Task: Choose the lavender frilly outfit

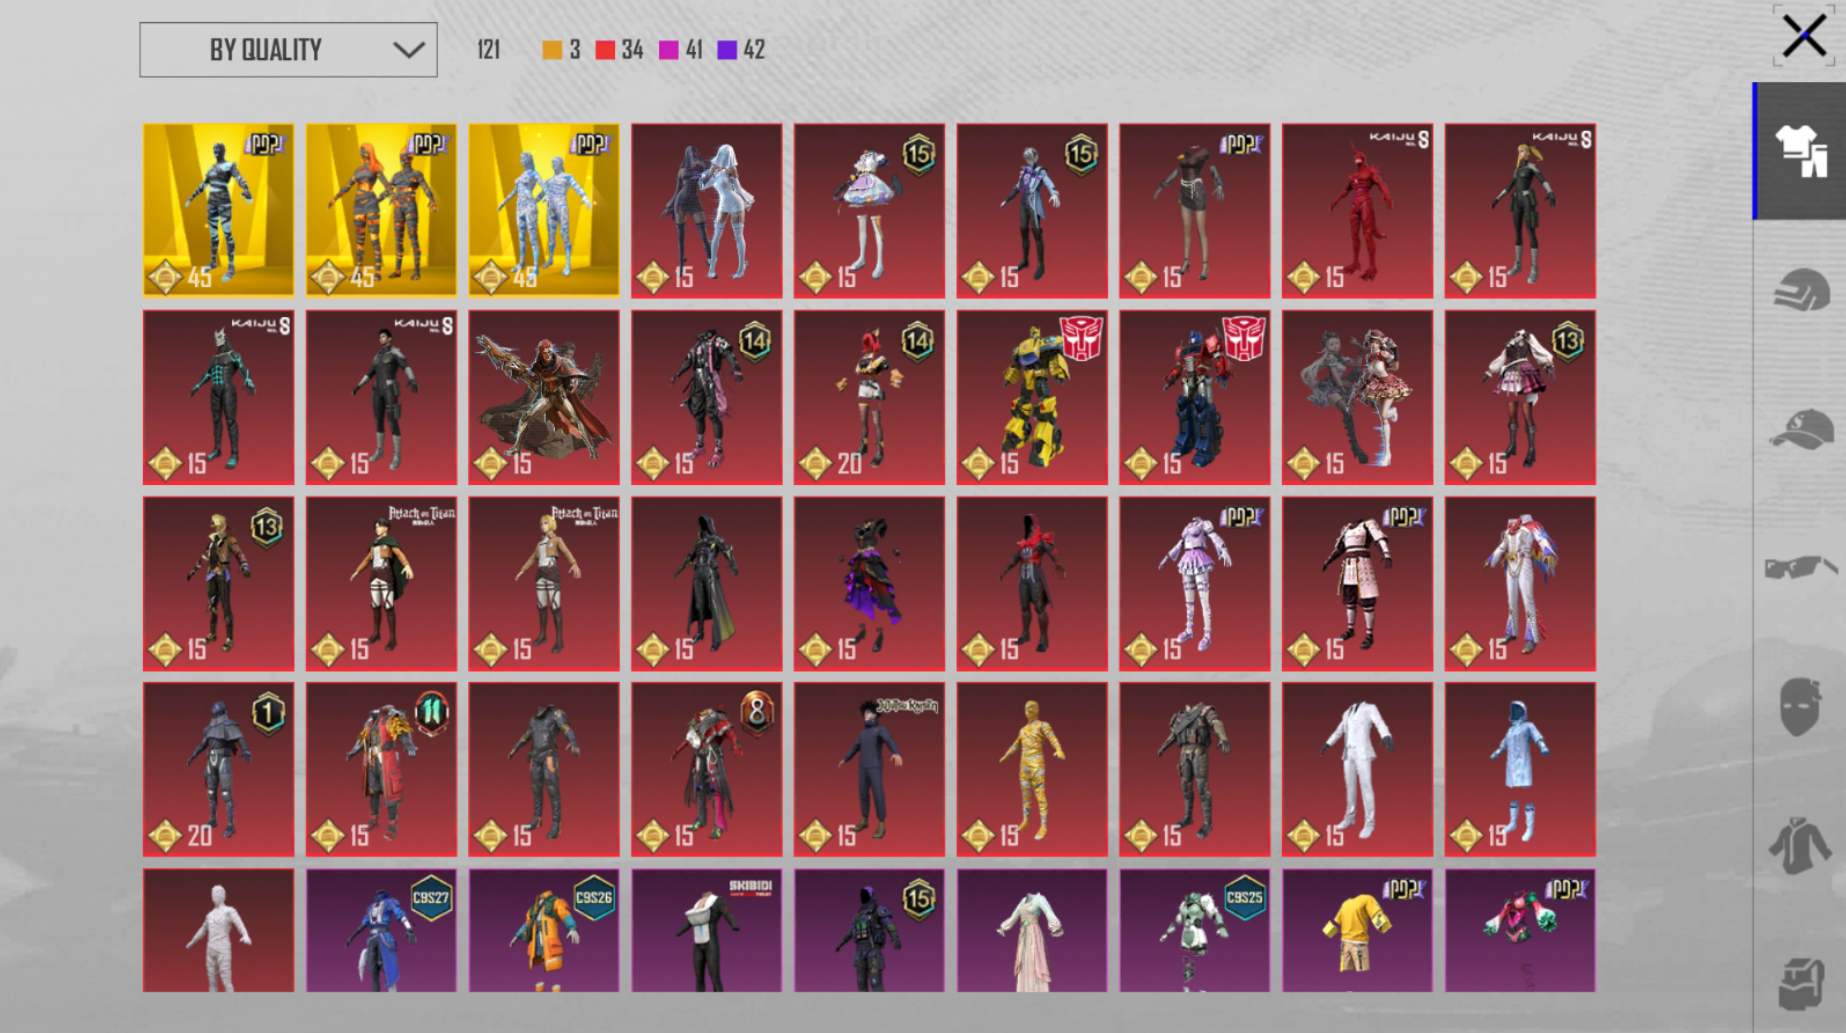Action: click(1195, 584)
